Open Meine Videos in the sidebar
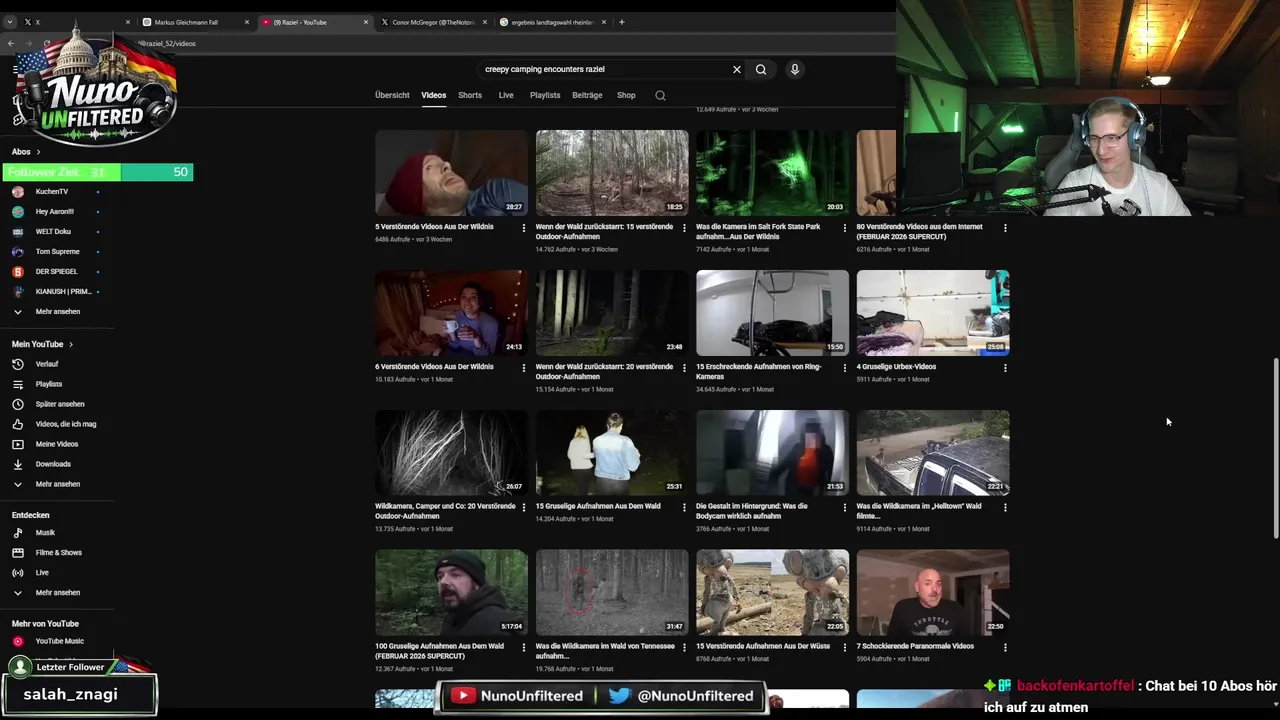1280x720 pixels. pyautogui.click(x=59, y=444)
